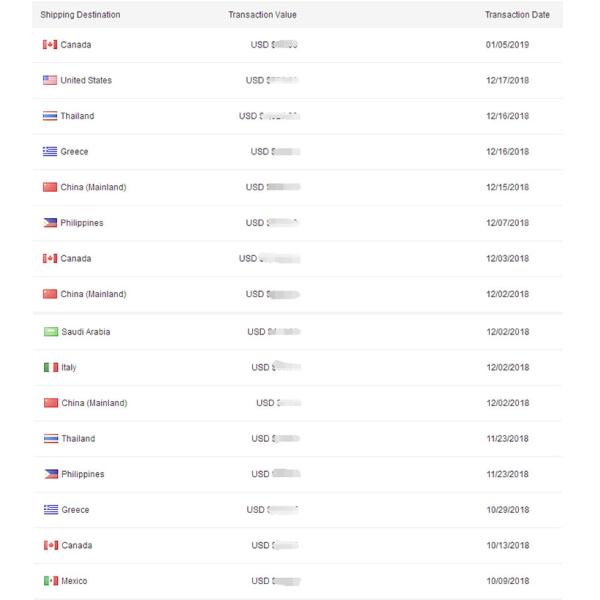The height and width of the screenshot is (600, 600).
Task: Click Greece flag in the 10/29/2018 row
Action: 50,510
